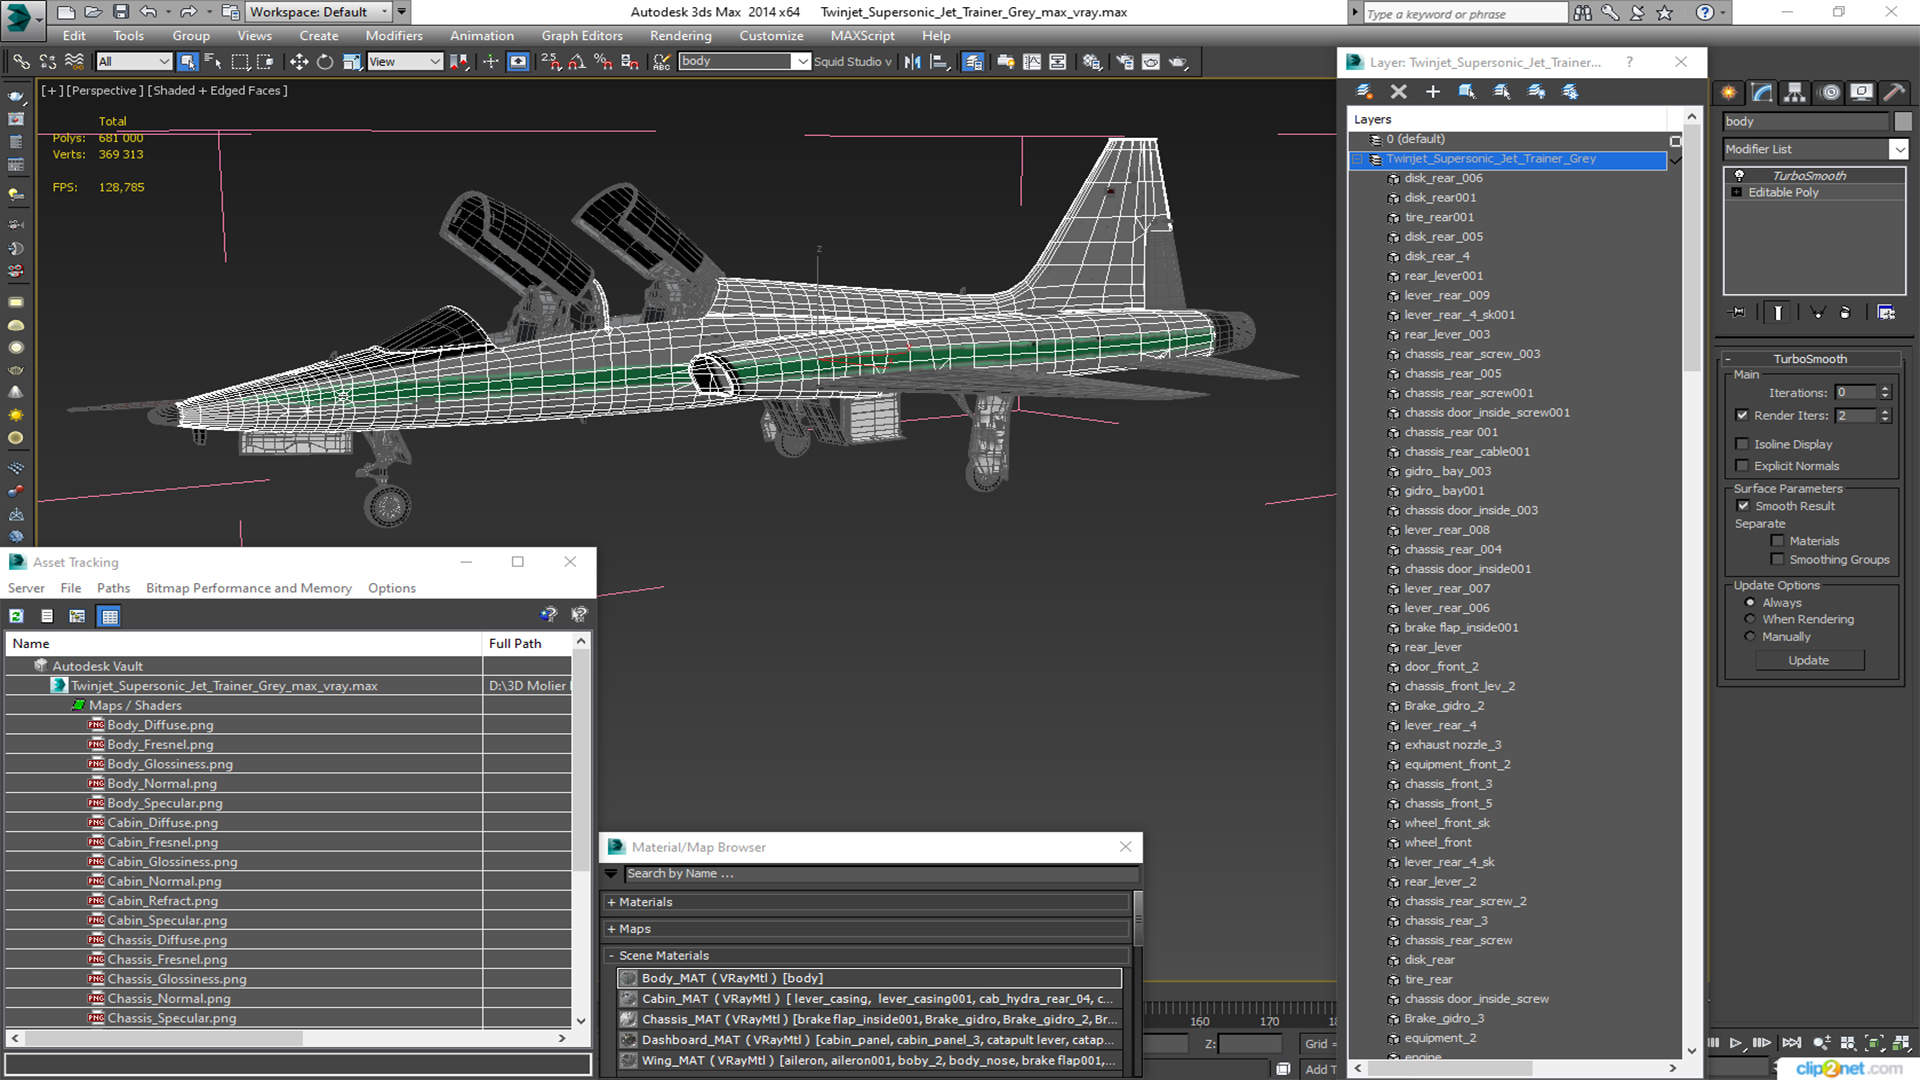Click the Mirror tool icon
Screen dimensions: 1920x1080
click(912, 62)
